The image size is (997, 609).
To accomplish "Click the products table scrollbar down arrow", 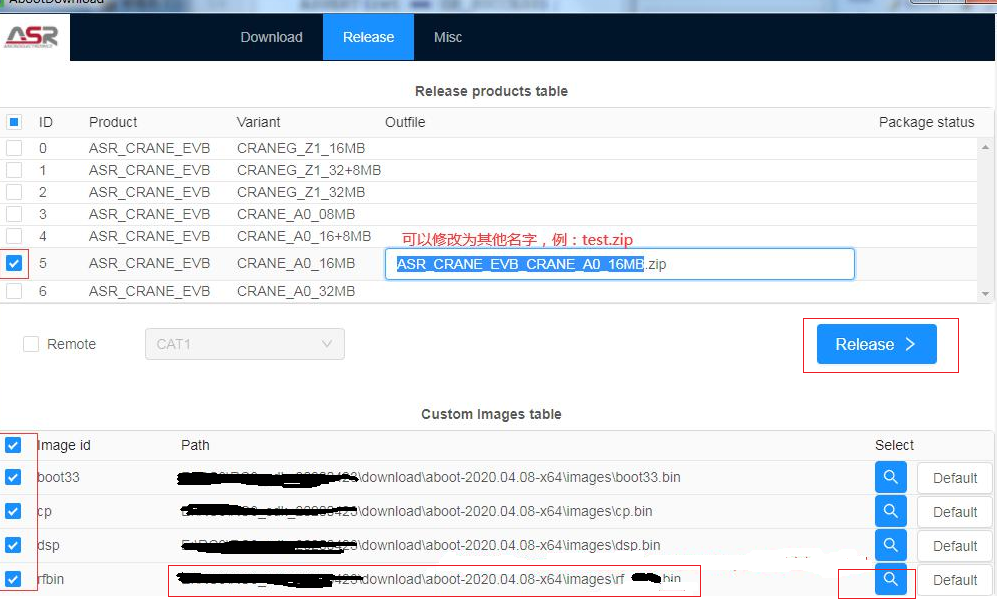I will click(x=985, y=294).
